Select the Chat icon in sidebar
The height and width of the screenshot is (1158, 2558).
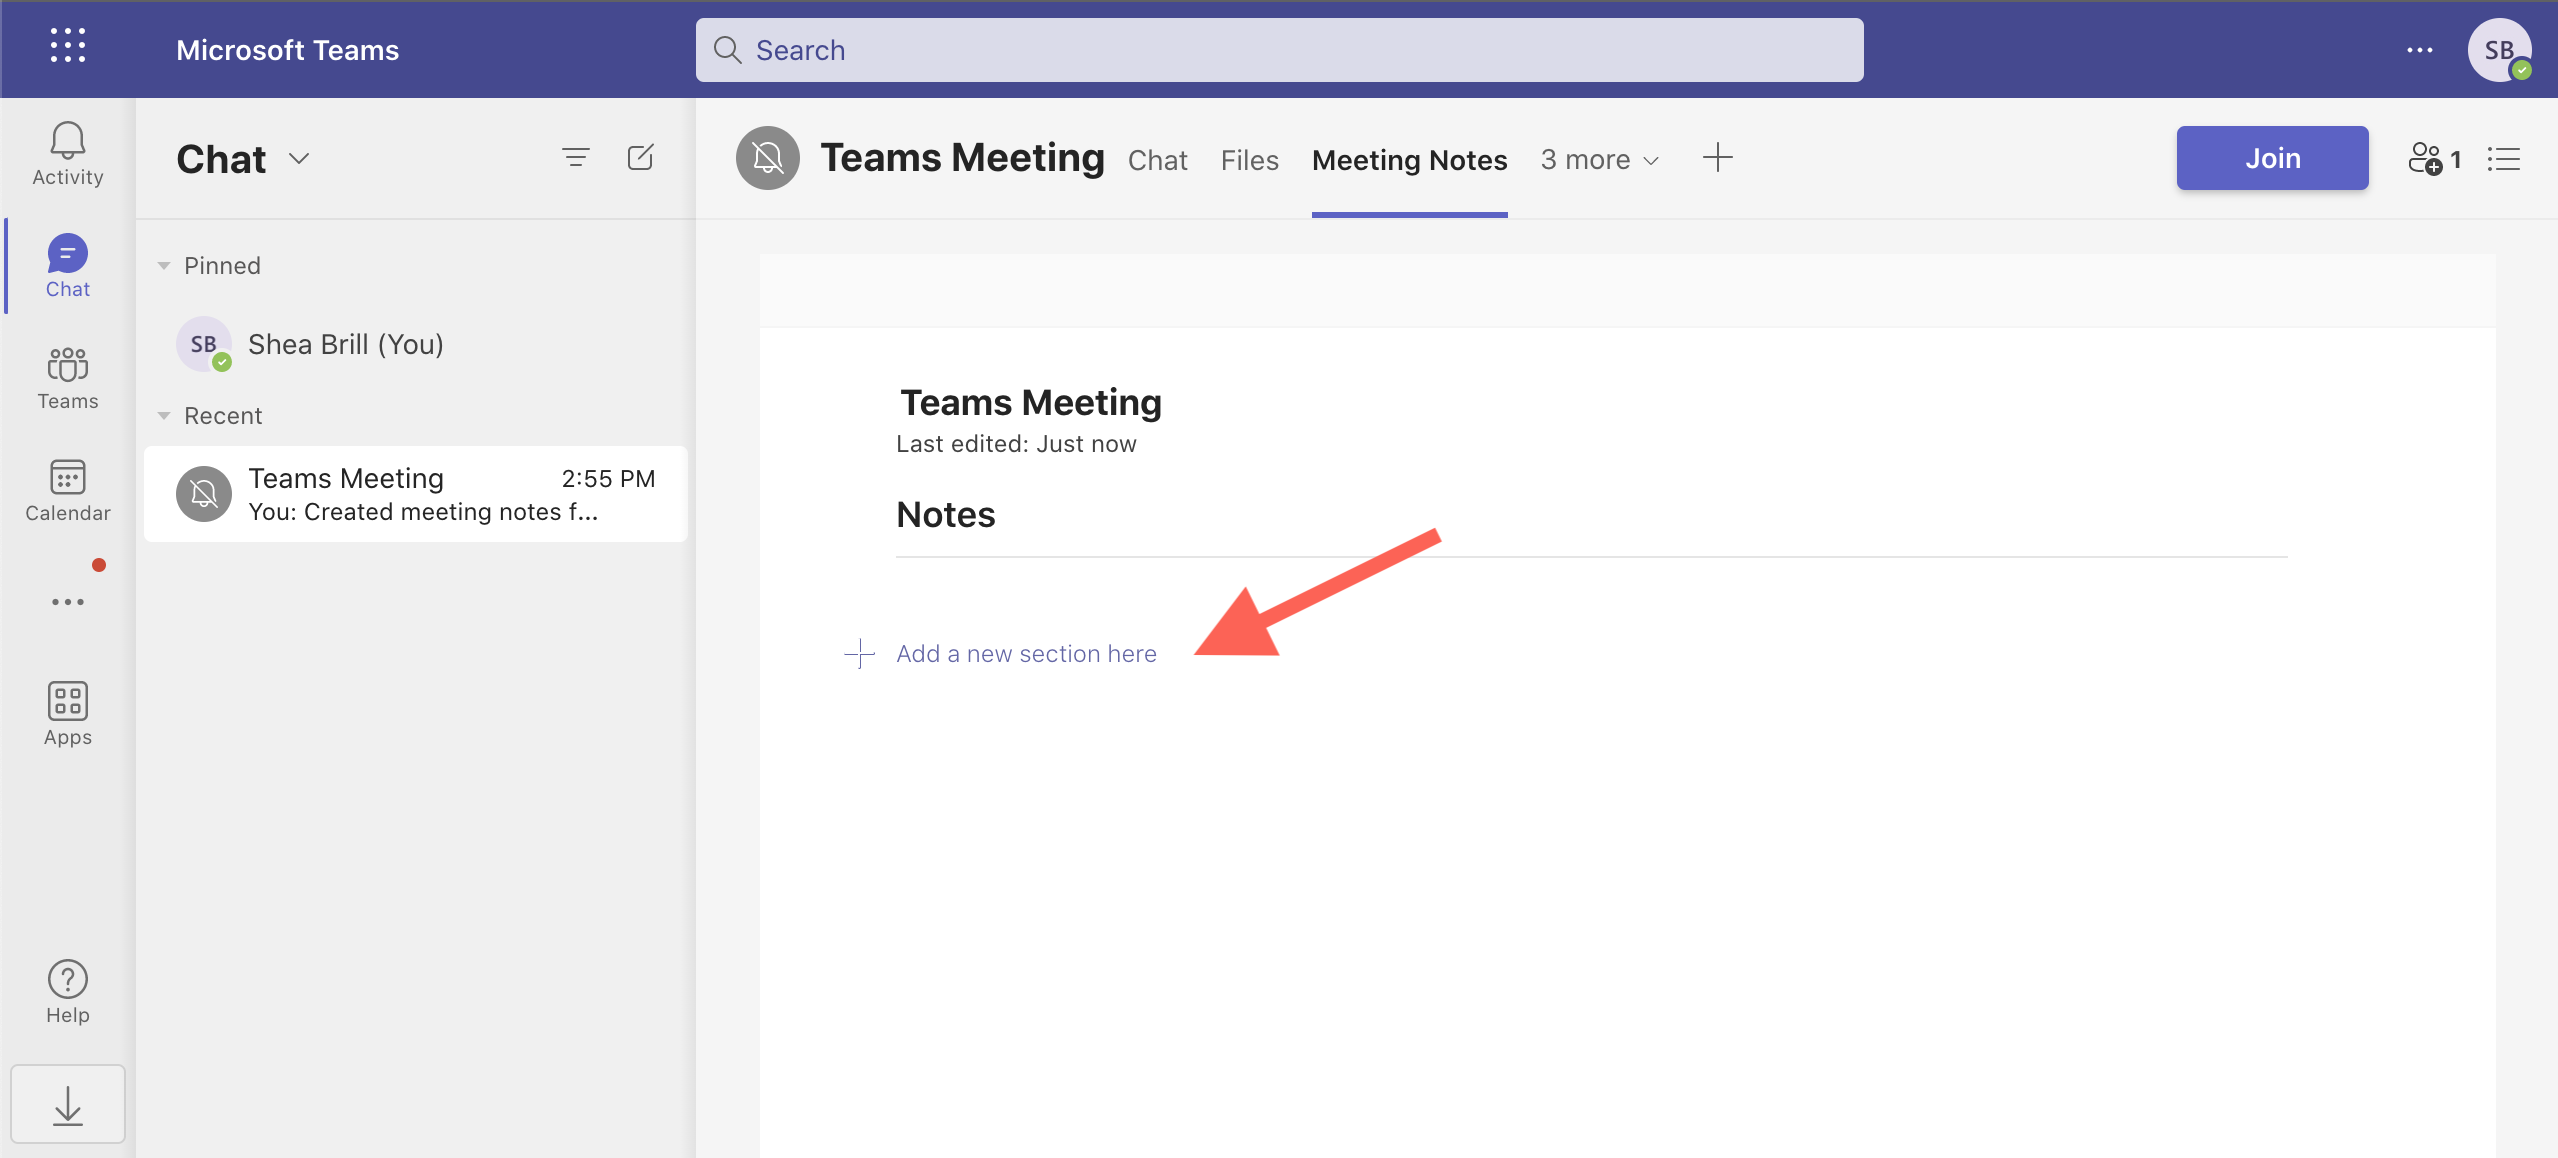coord(68,266)
